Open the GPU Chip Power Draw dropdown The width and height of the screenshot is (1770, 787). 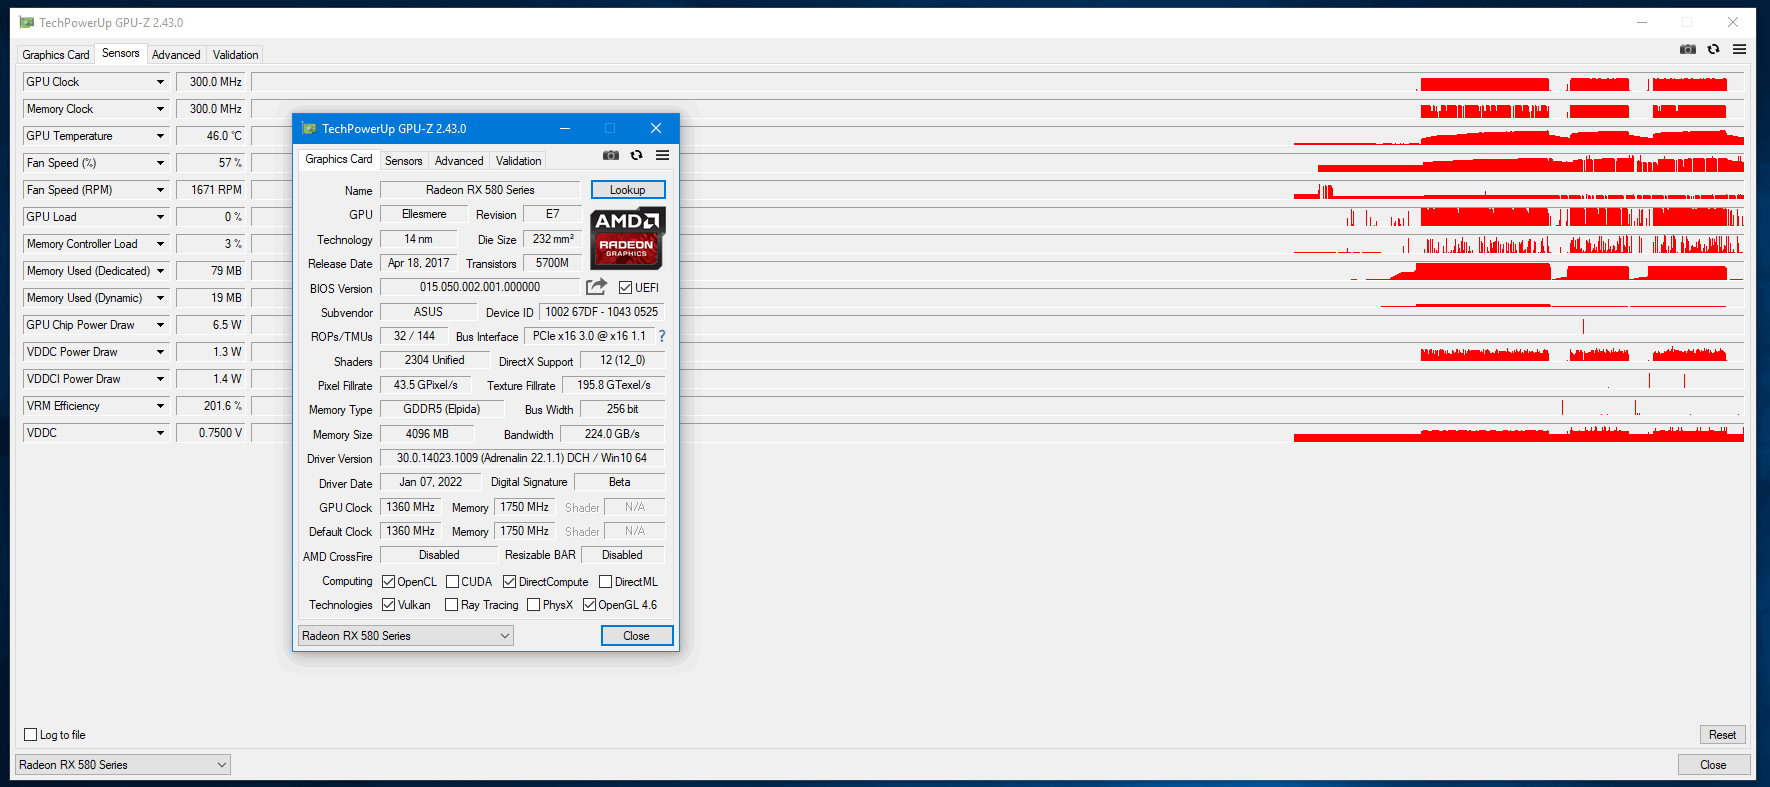coord(160,325)
